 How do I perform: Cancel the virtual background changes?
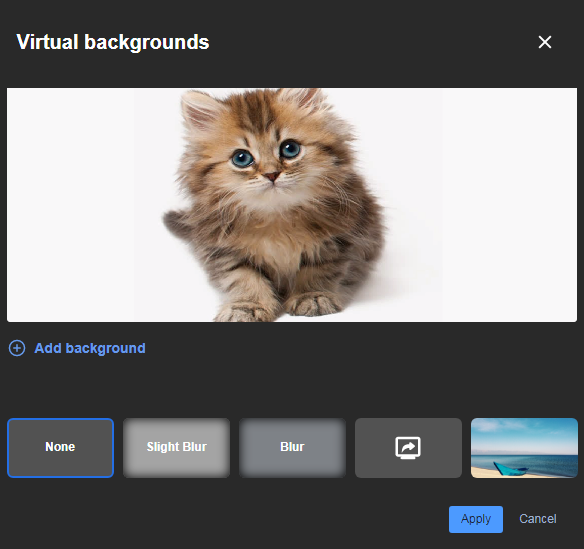pyautogui.click(x=538, y=519)
